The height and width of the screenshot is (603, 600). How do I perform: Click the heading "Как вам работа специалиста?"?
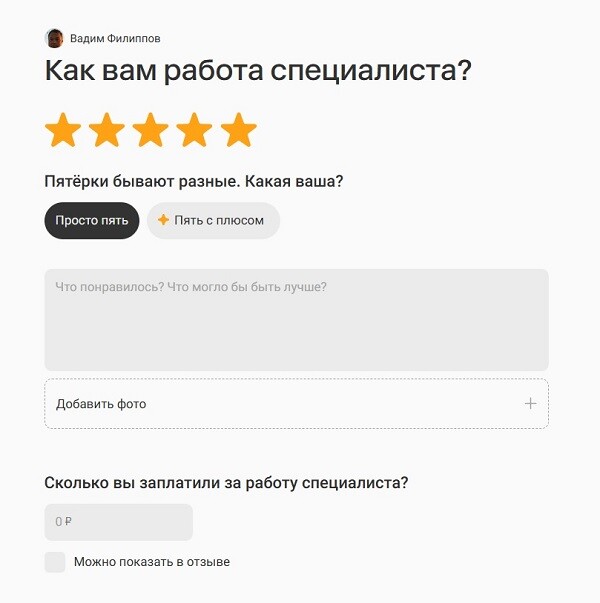[258, 72]
